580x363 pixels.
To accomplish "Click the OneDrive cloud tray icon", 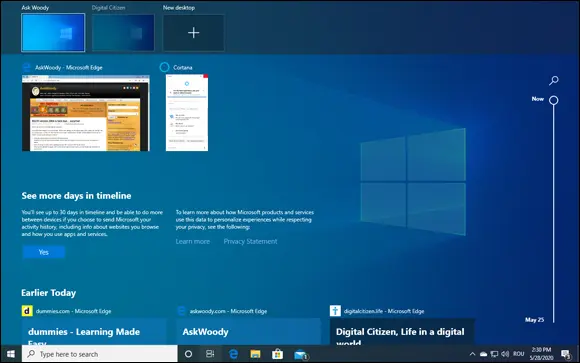I will click(x=483, y=354).
